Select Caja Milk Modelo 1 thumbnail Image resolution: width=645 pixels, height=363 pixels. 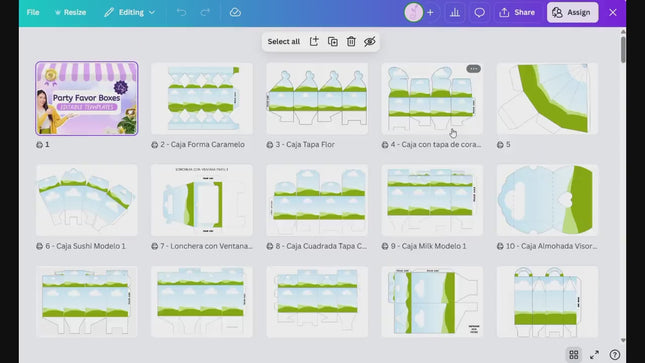pyautogui.click(x=432, y=200)
